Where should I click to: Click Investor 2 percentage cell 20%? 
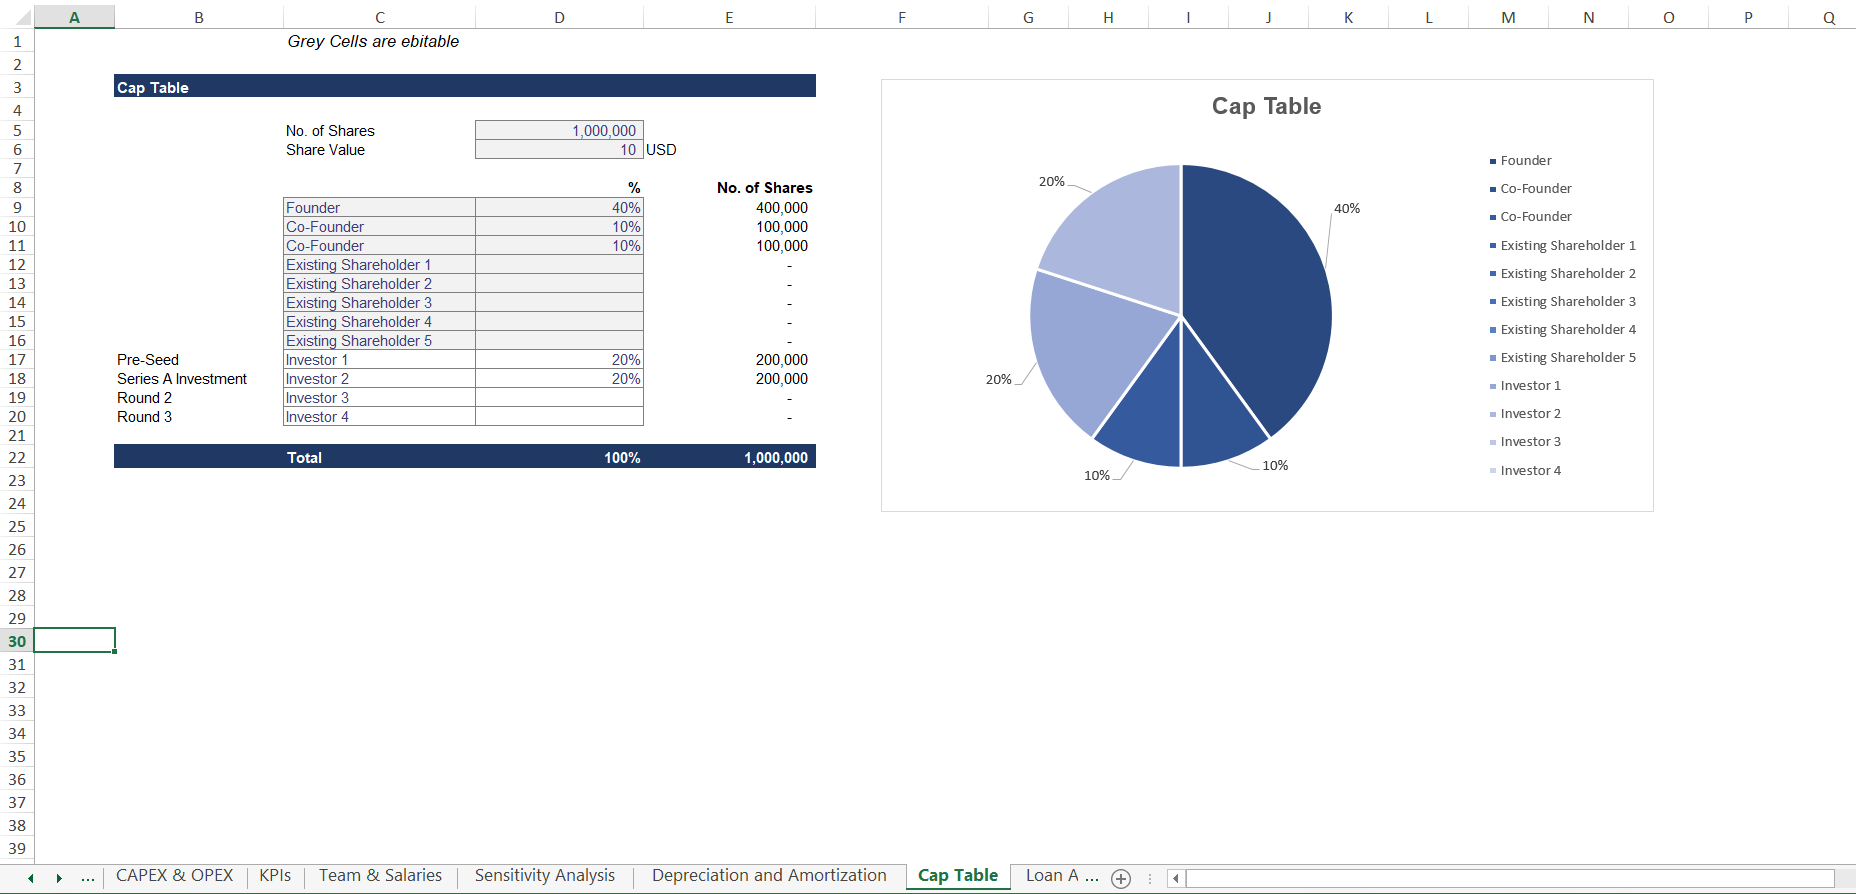pos(559,378)
